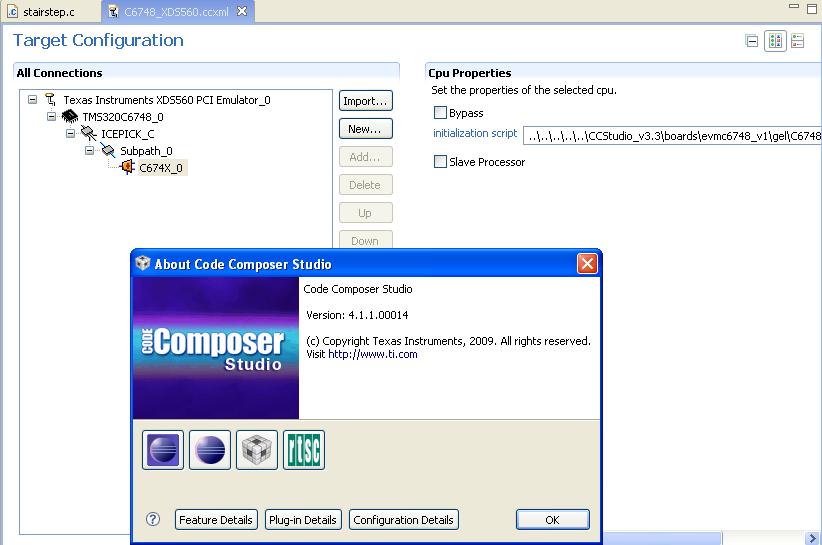This screenshot has height=545, width=822.
Task: Minimize the editor view area
Action: tap(794, 7)
